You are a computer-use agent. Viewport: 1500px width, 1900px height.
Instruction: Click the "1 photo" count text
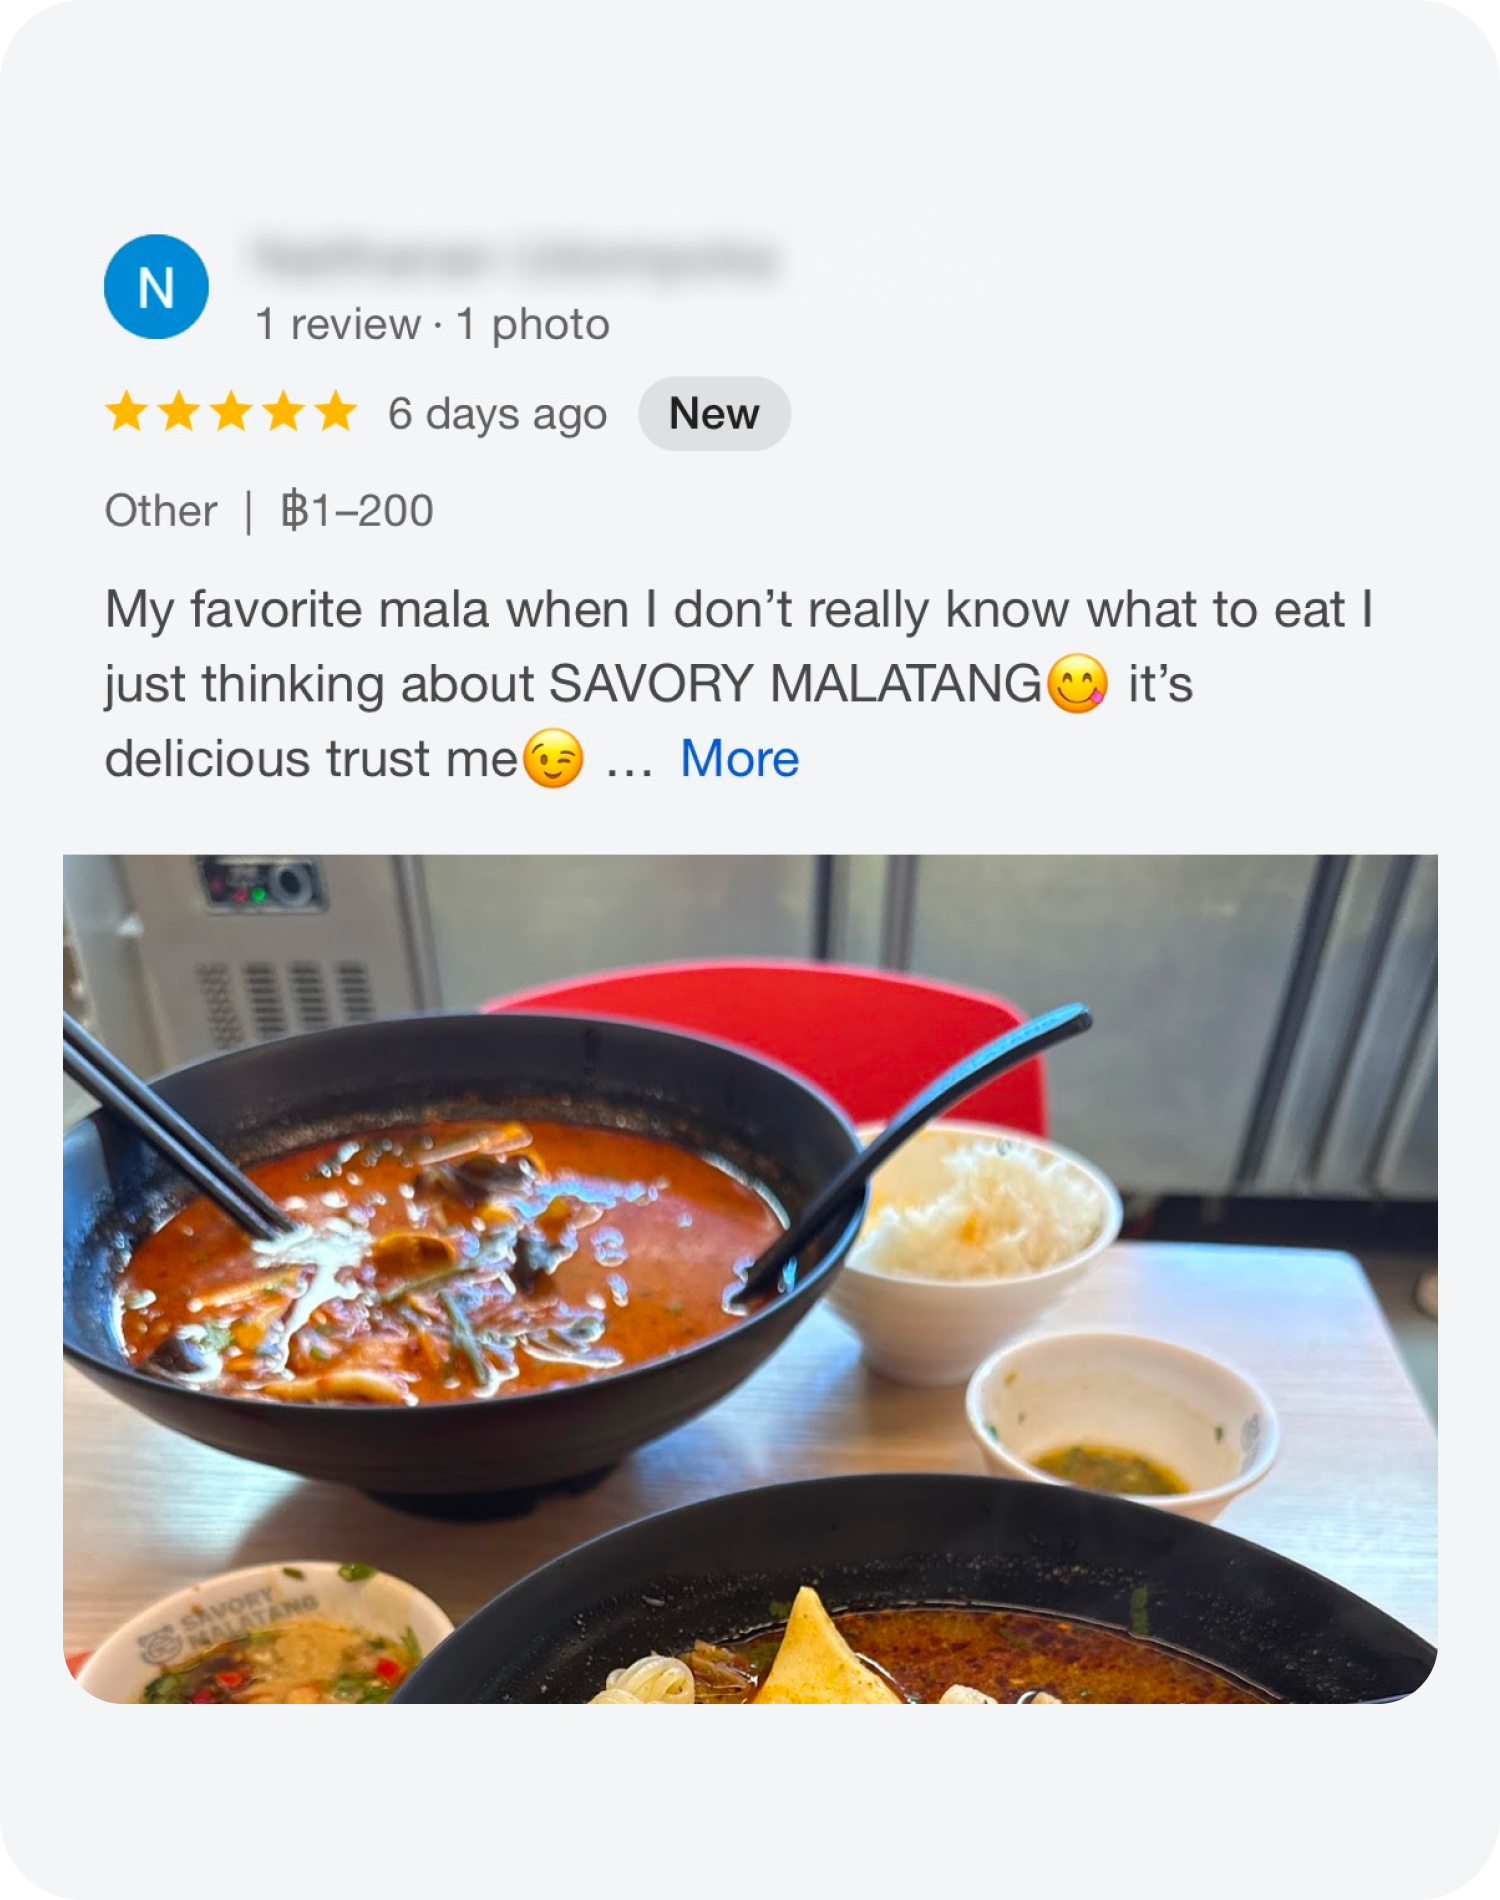click(532, 324)
